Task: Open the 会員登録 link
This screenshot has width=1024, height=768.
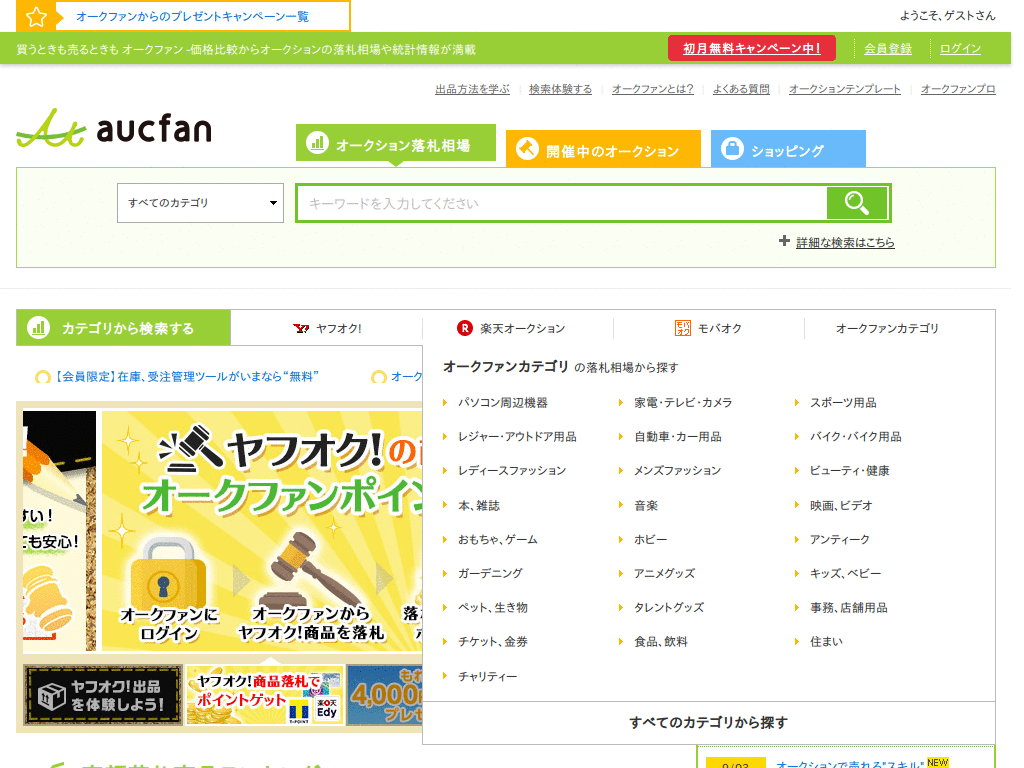Action: click(x=888, y=49)
